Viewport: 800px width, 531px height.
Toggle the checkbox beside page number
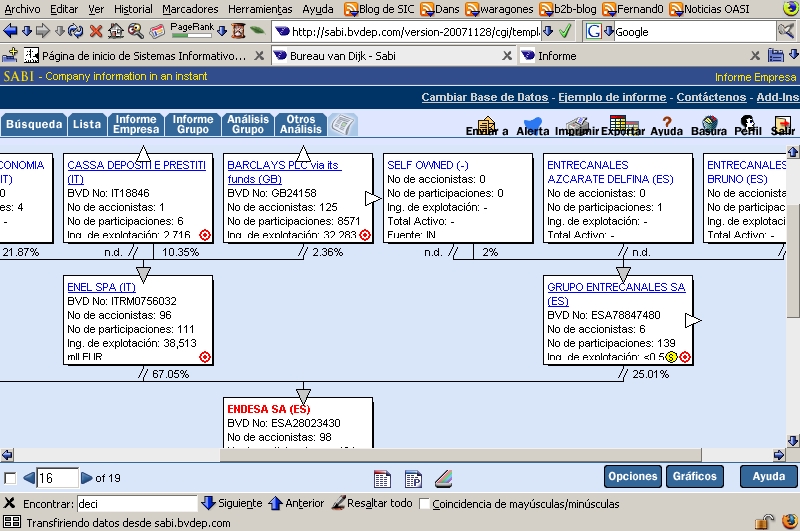pos(10,478)
